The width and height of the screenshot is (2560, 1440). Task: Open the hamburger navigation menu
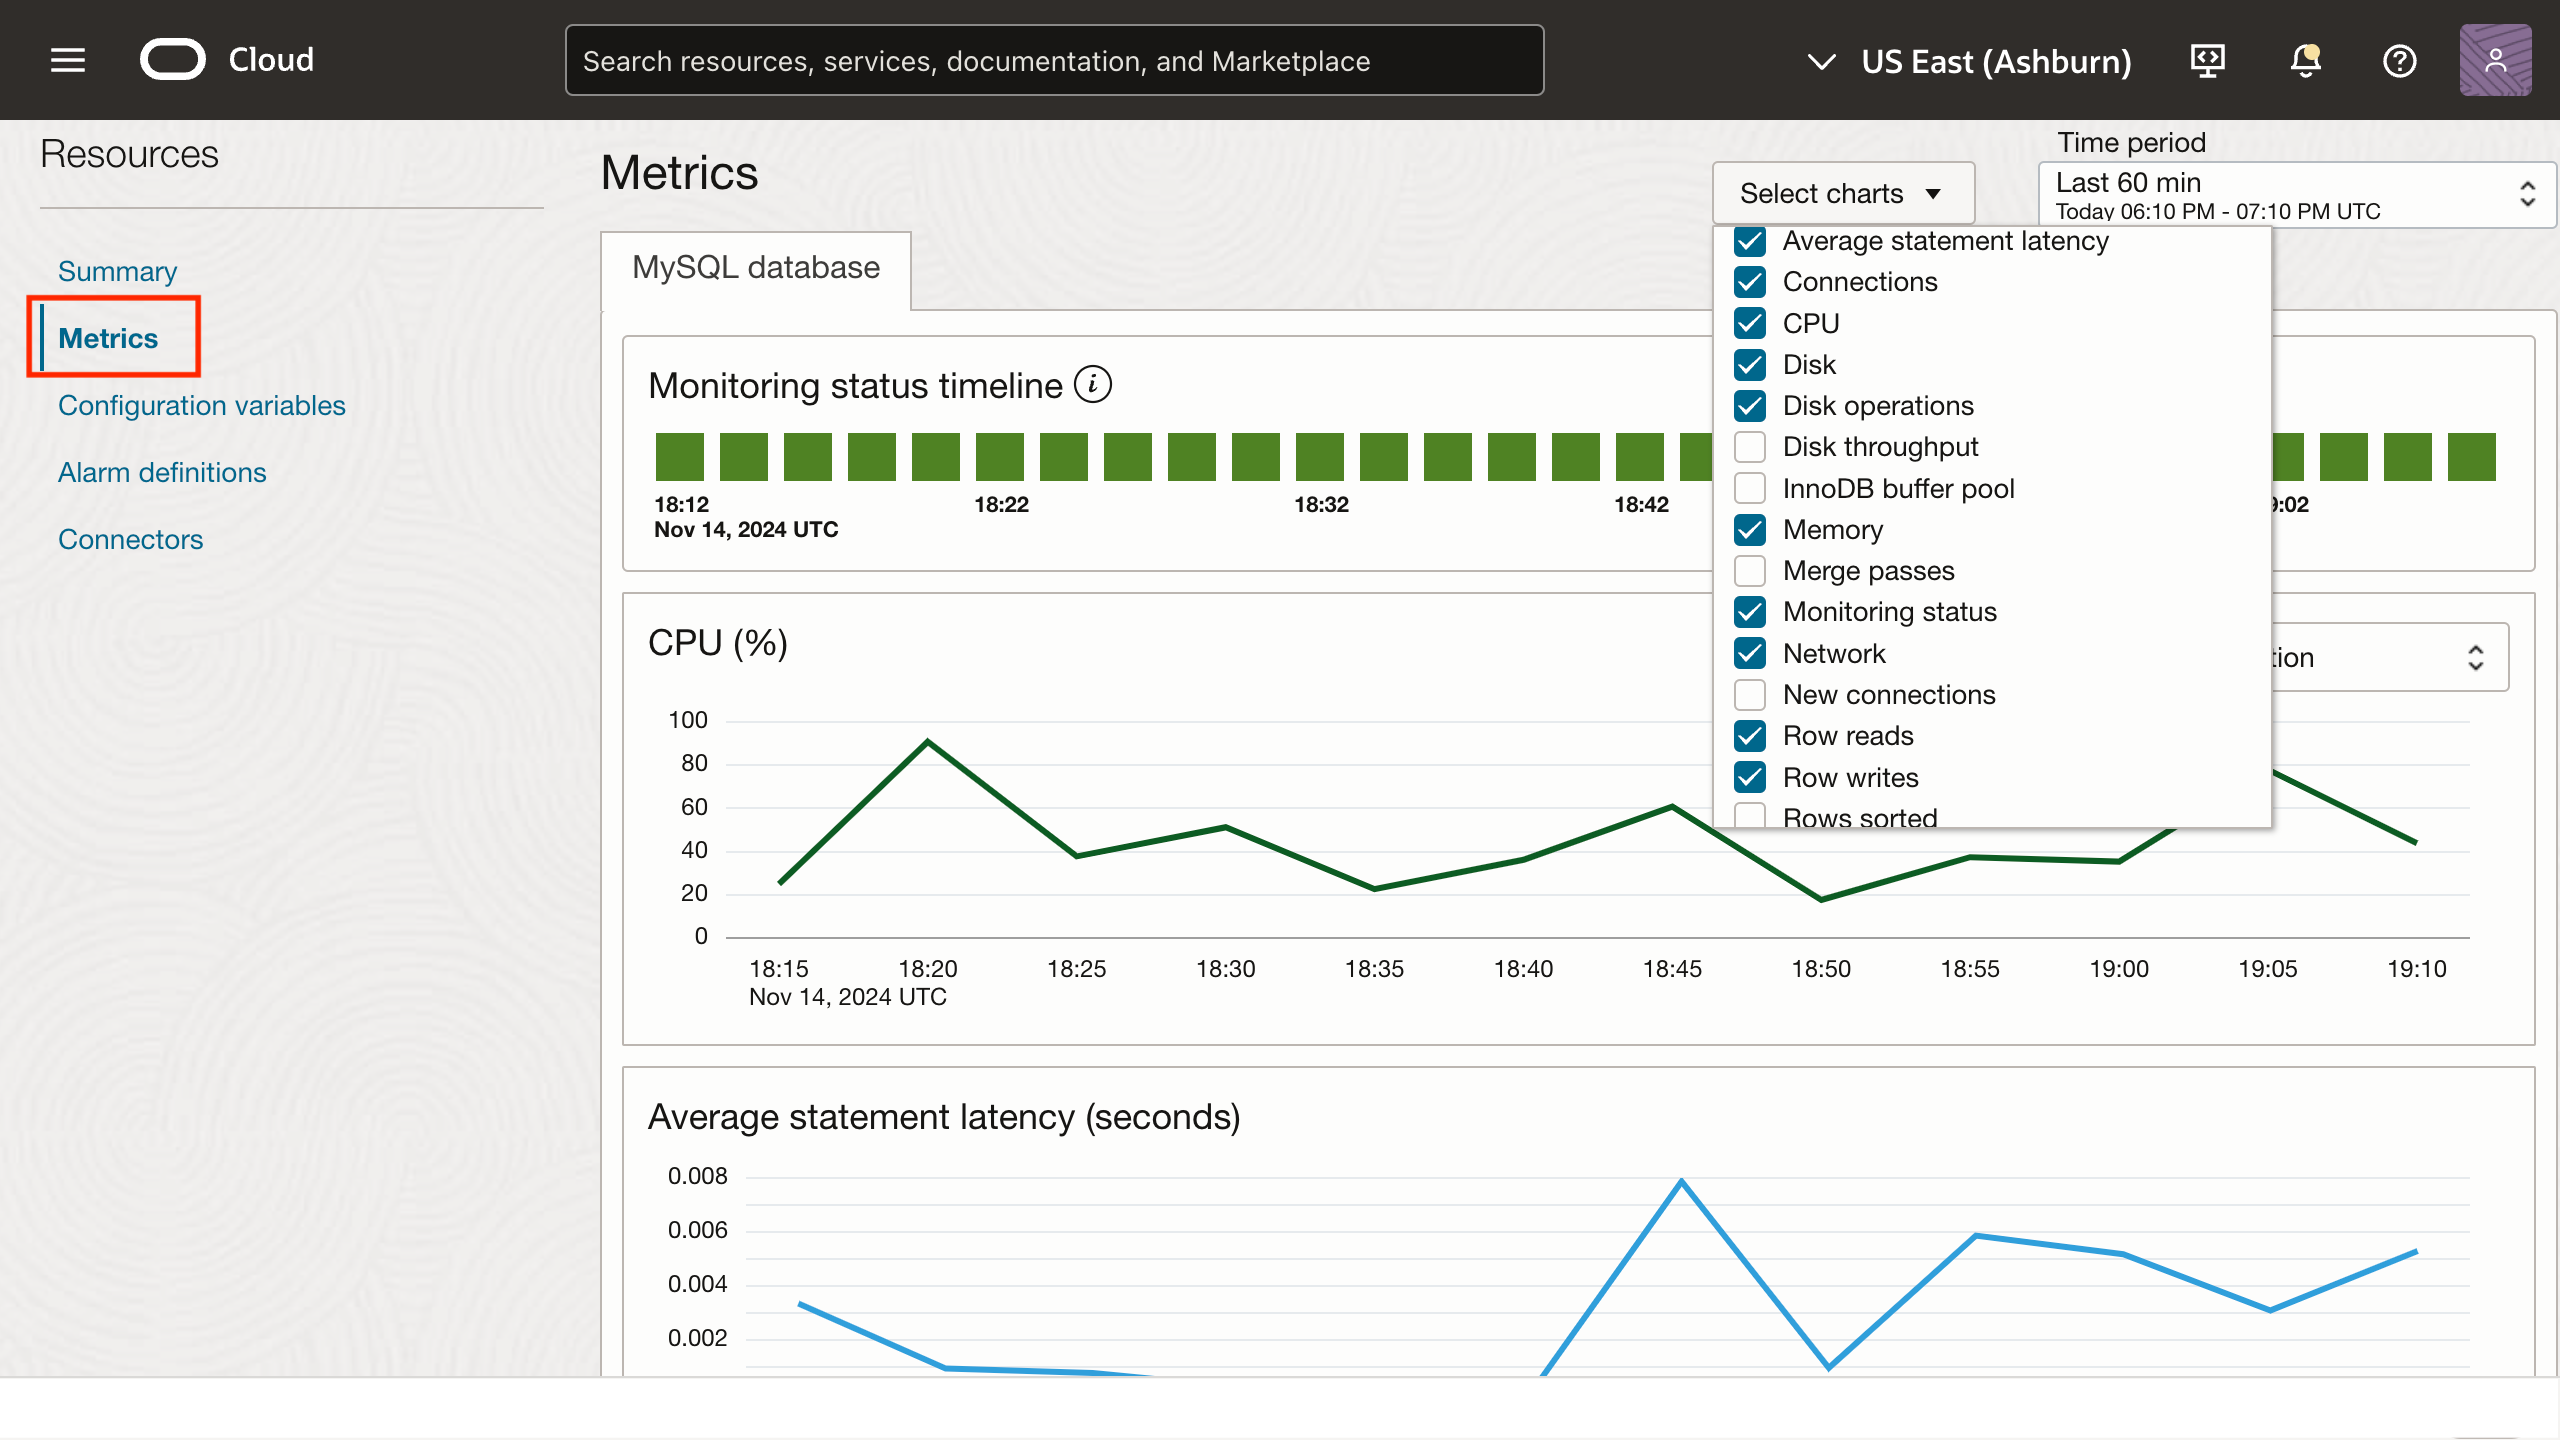68,61
